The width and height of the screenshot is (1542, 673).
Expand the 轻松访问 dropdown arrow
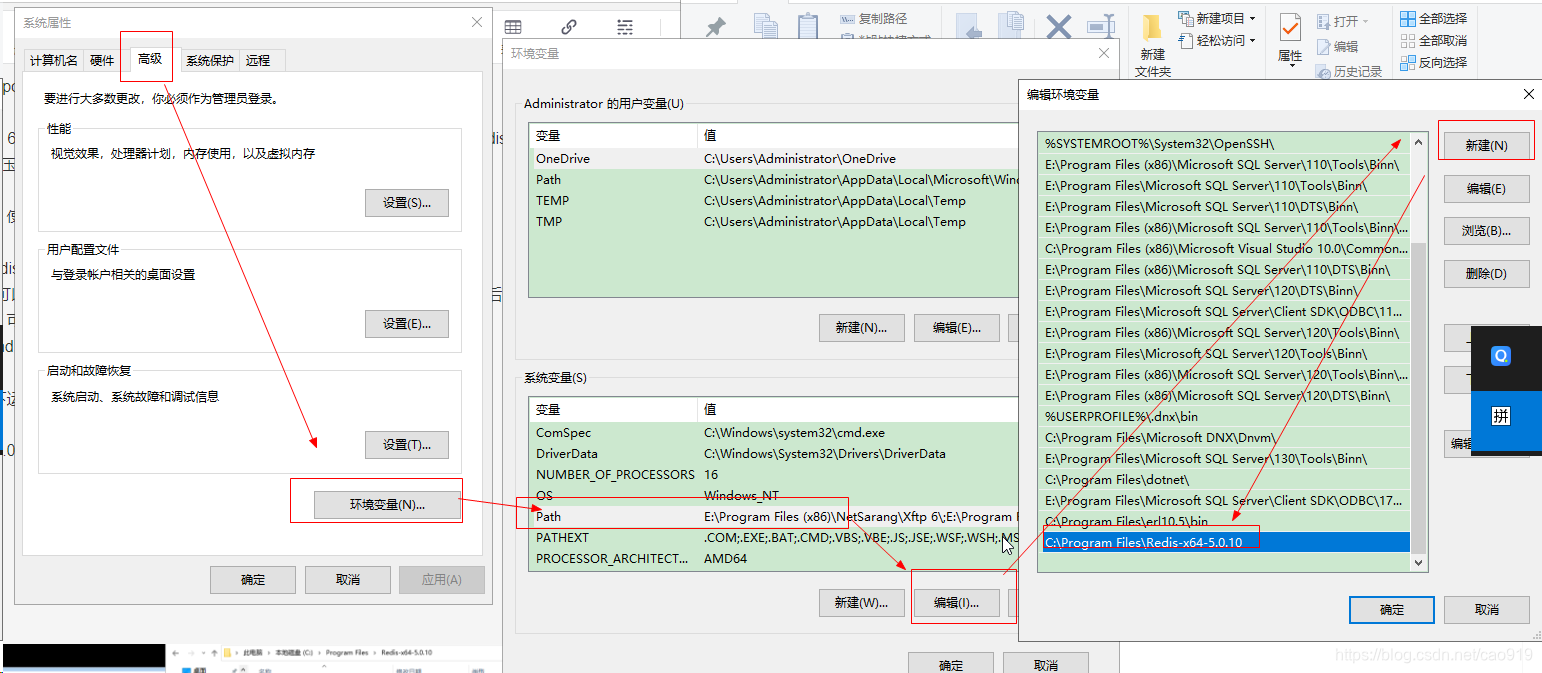point(1252,41)
